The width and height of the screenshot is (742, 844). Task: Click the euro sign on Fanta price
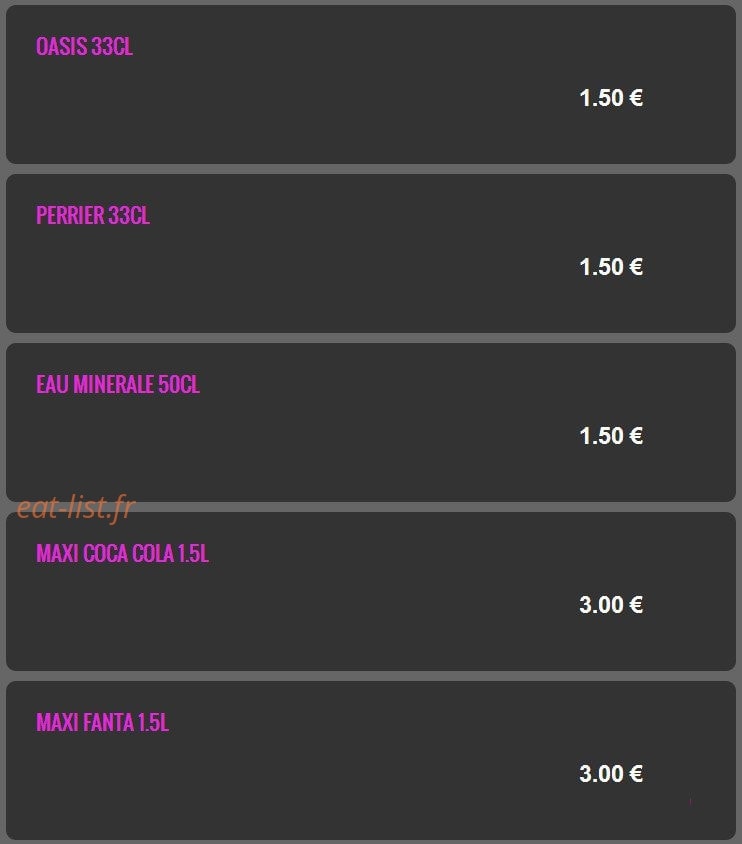coord(636,774)
